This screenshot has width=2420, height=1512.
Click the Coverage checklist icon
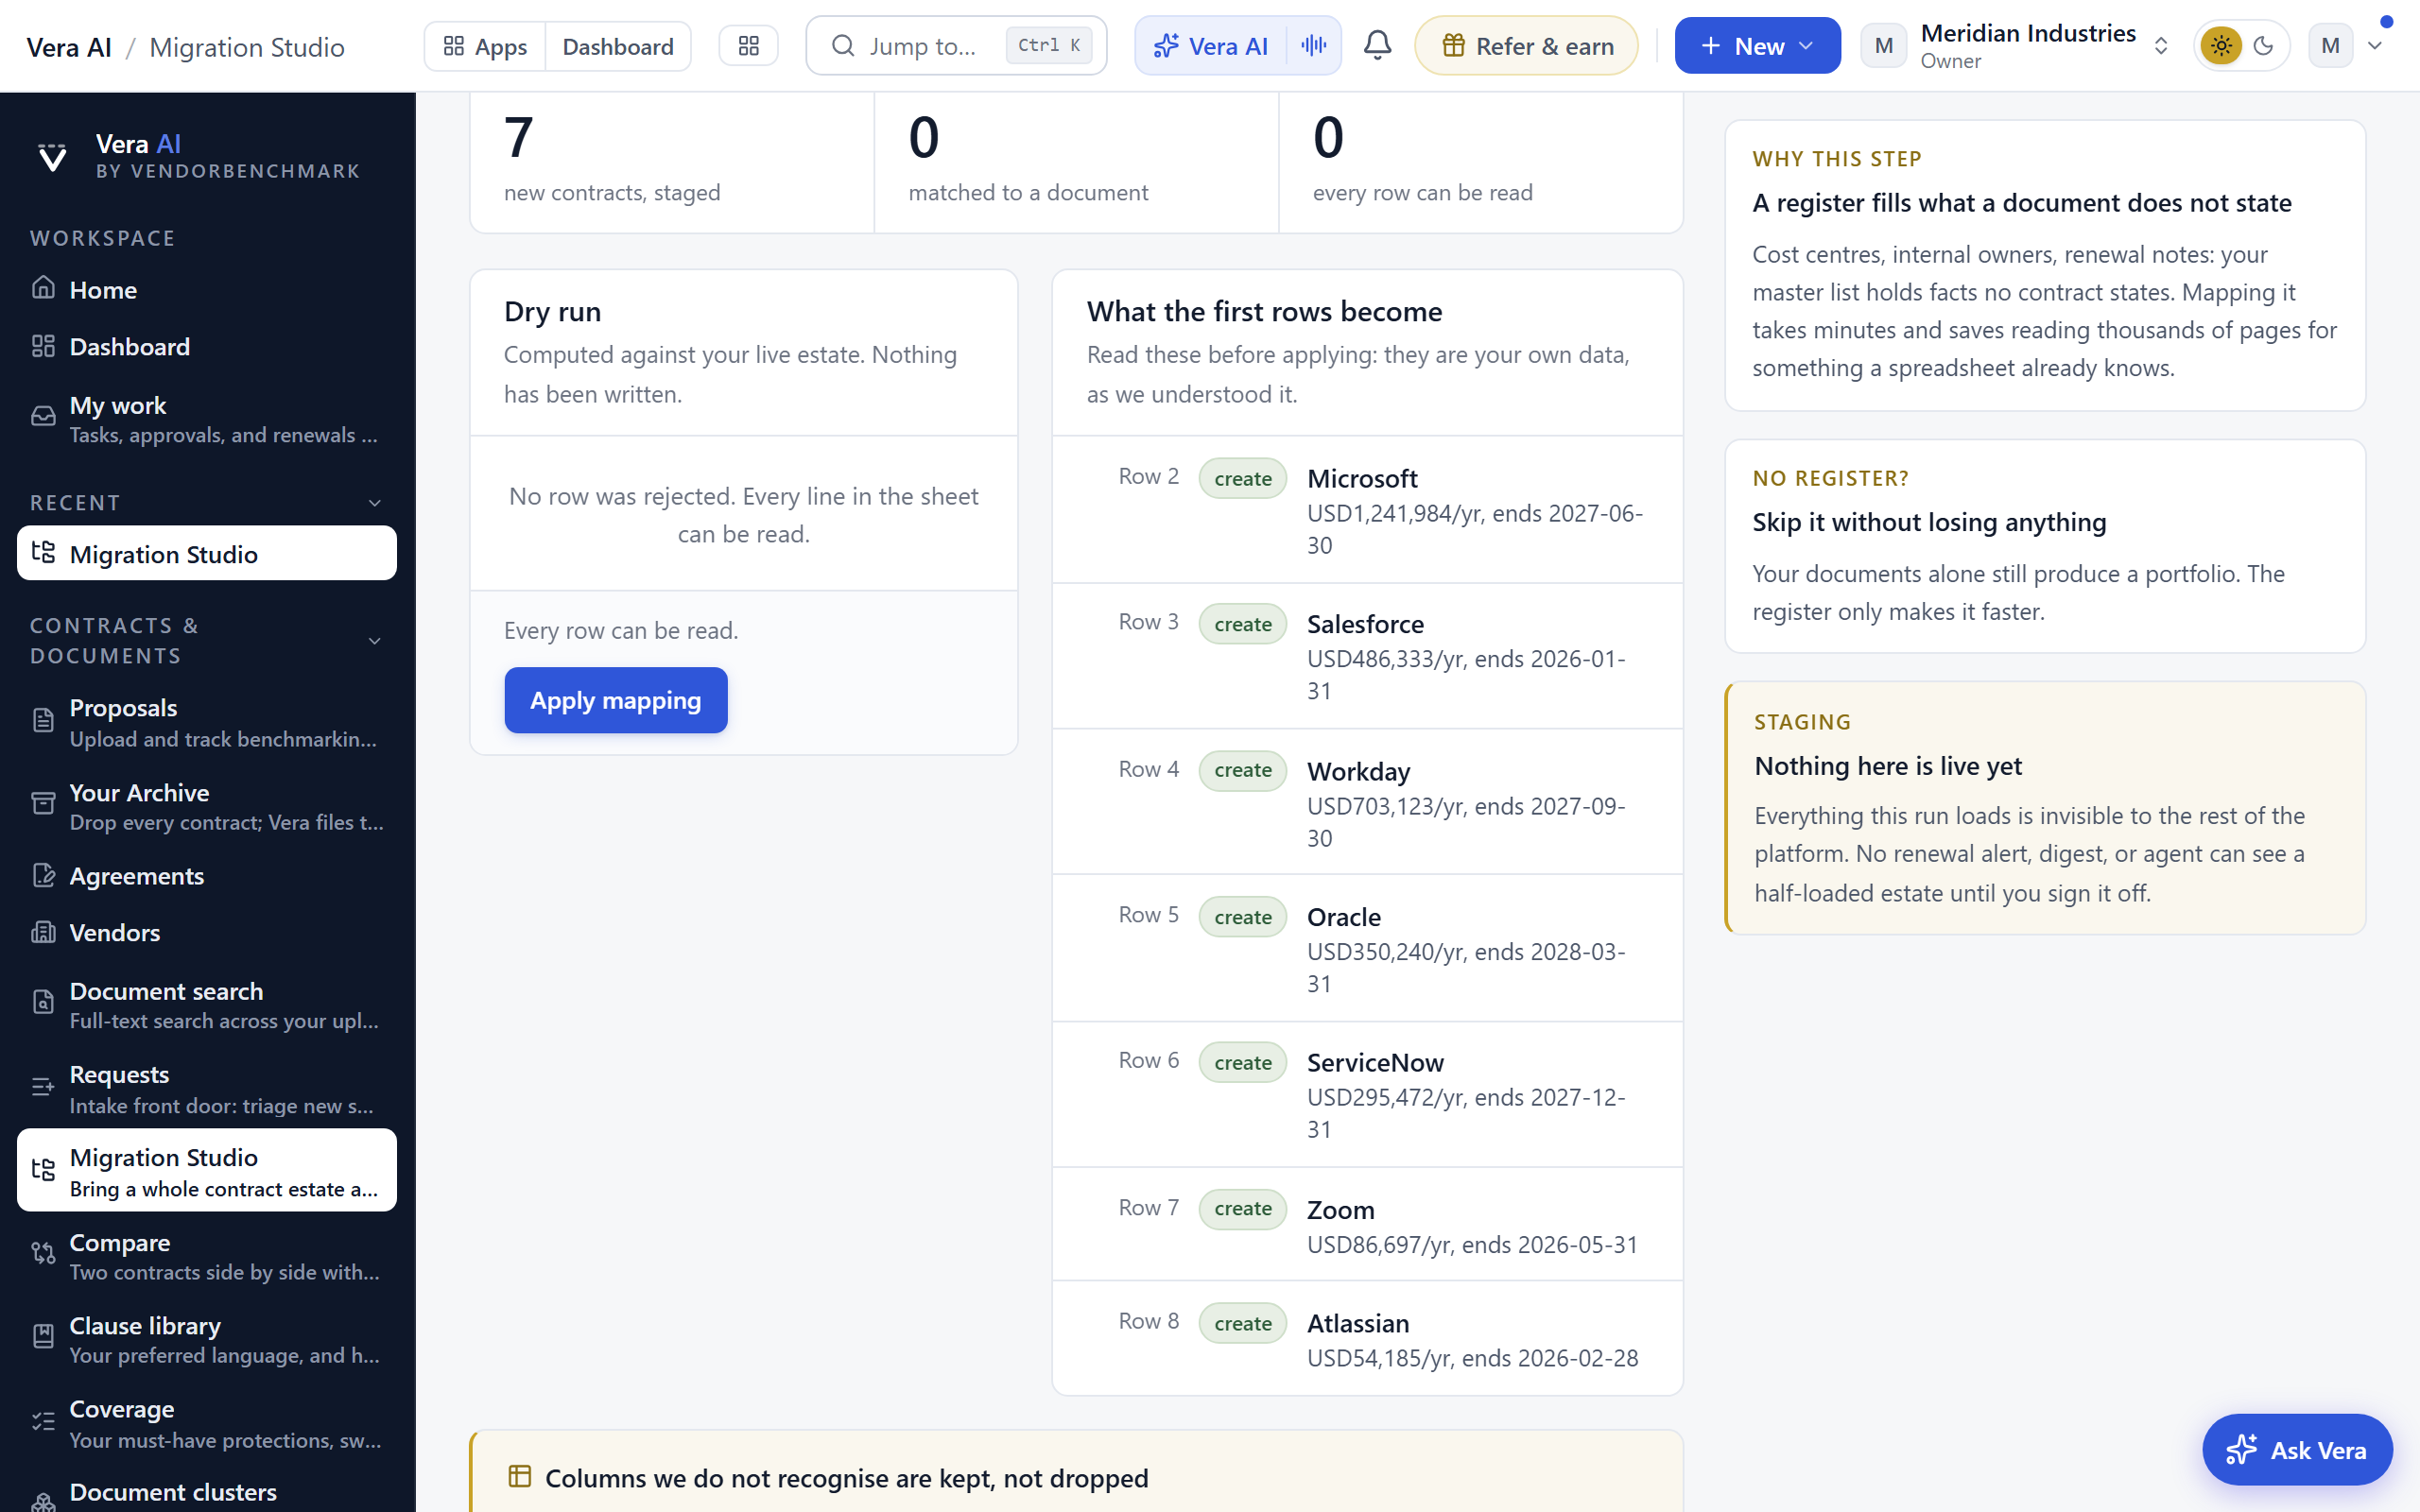(x=43, y=1422)
